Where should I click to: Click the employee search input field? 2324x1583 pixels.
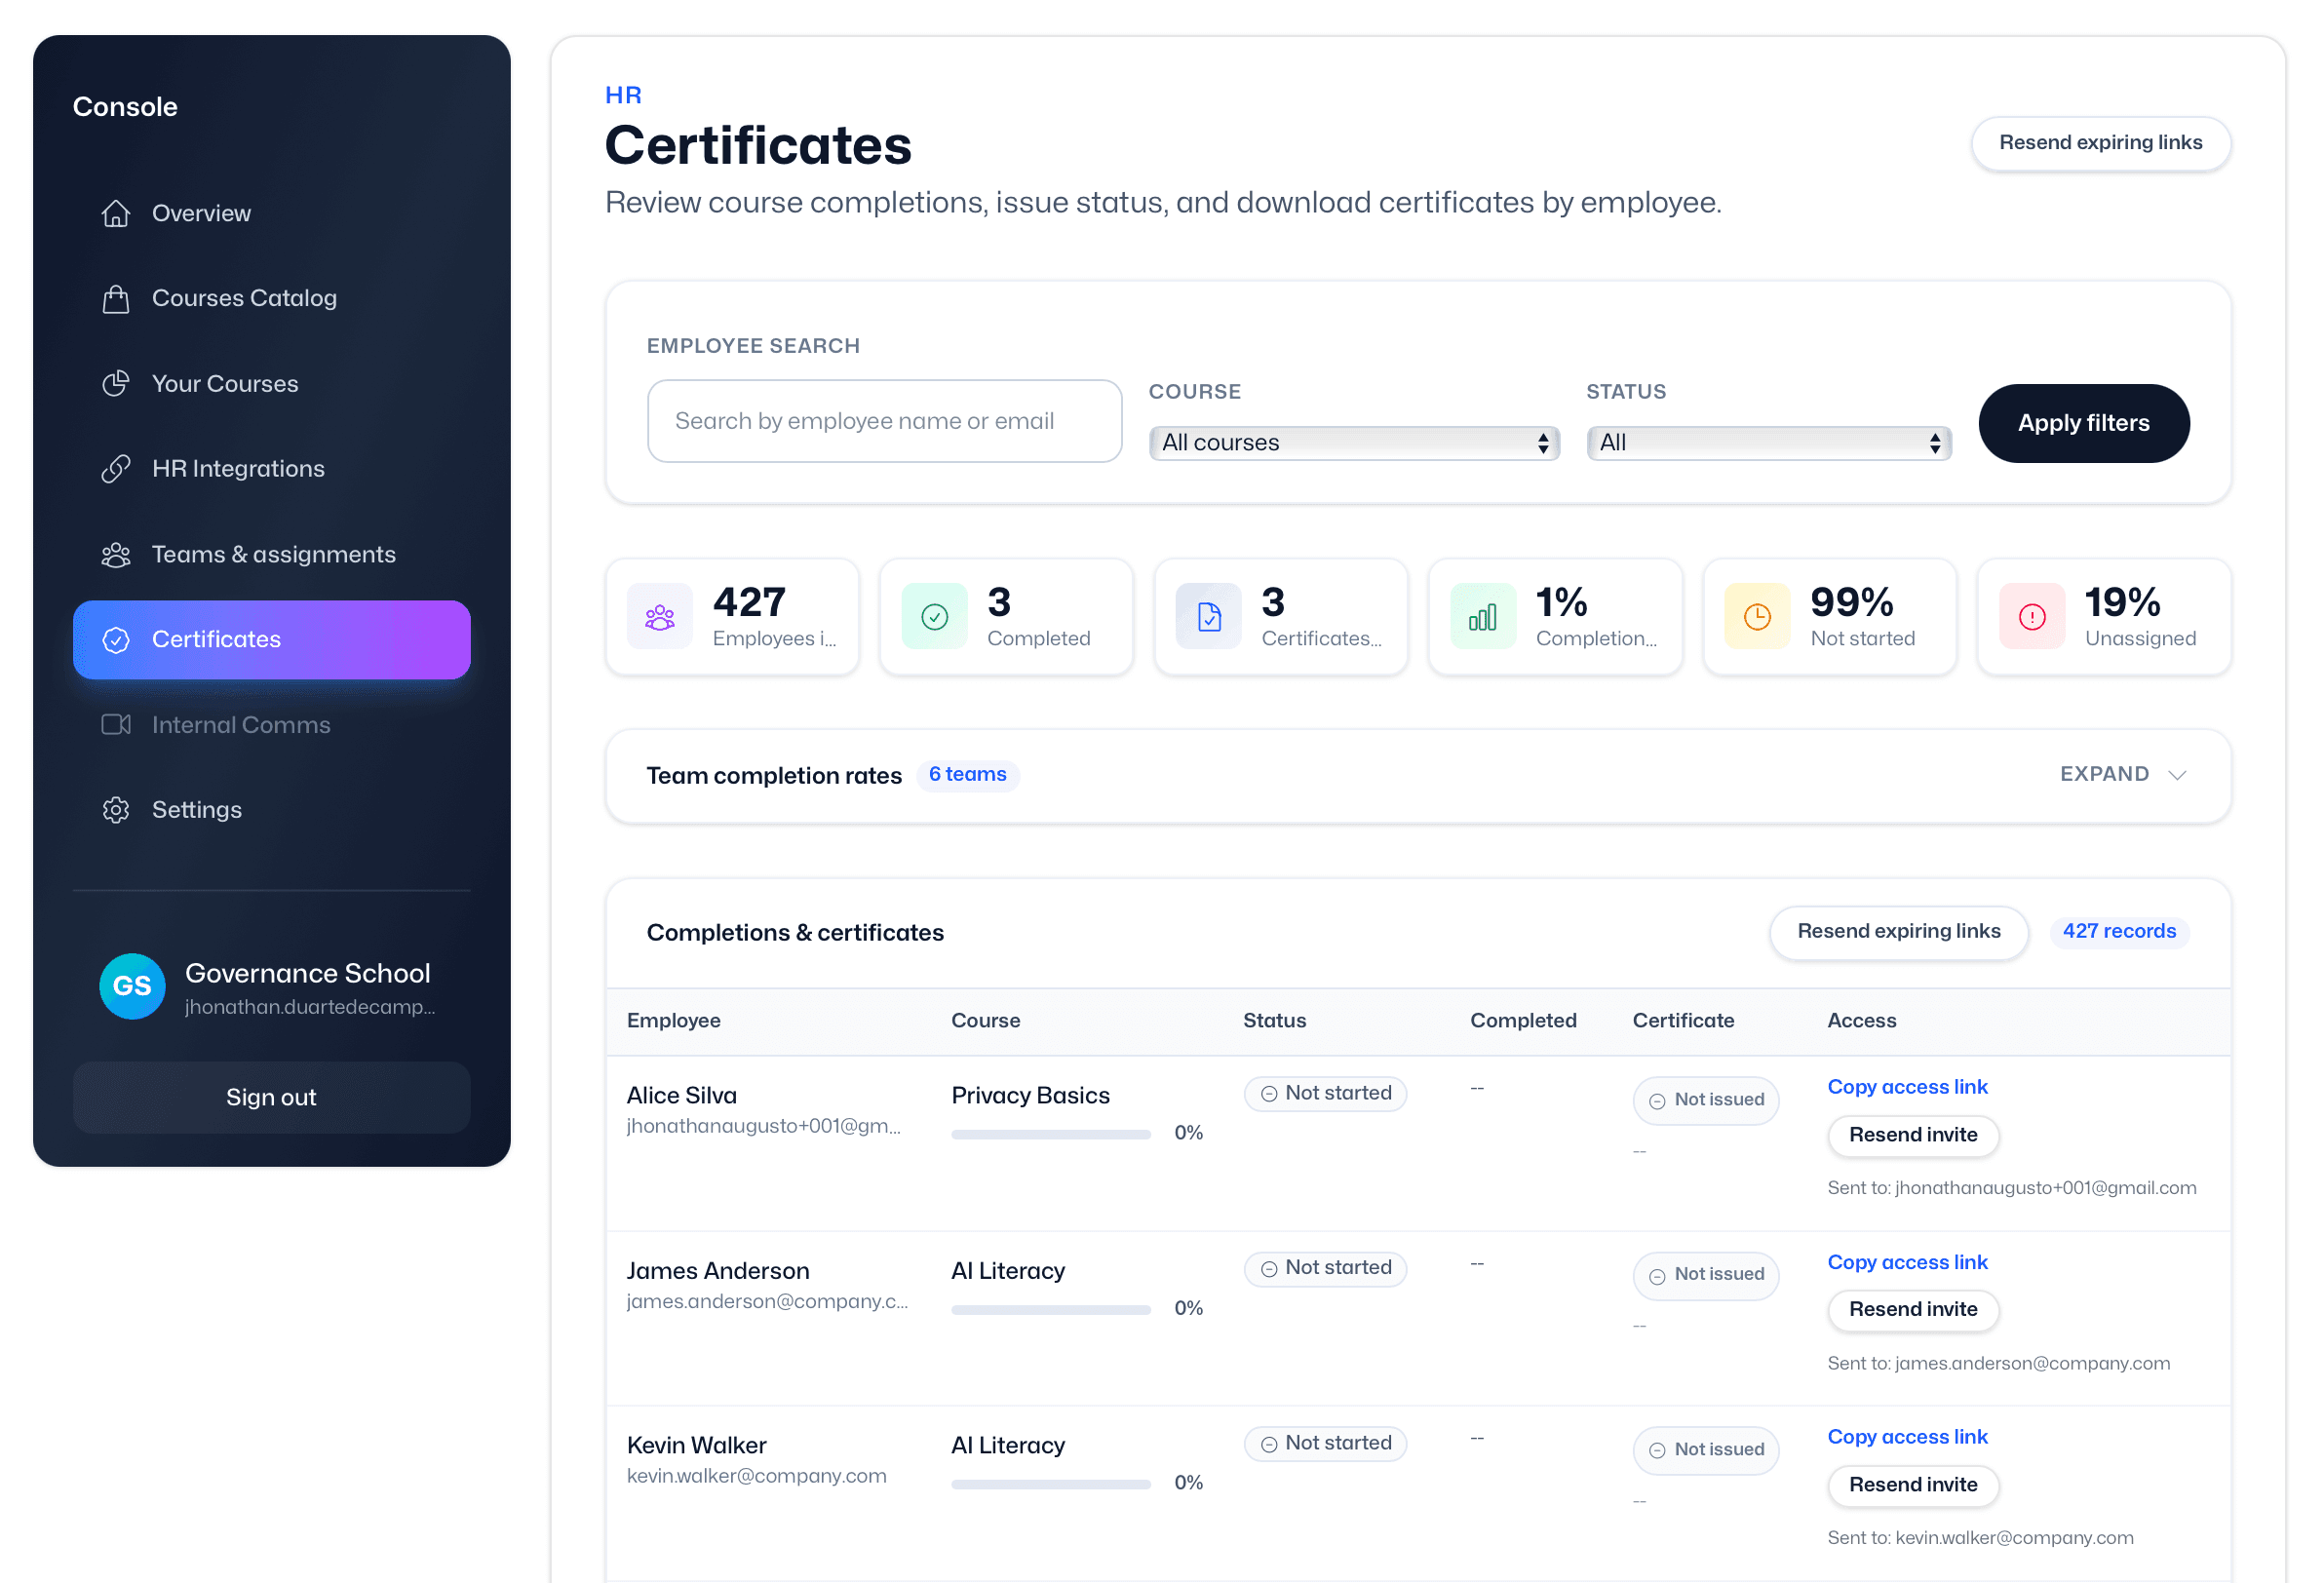(x=884, y=420)
